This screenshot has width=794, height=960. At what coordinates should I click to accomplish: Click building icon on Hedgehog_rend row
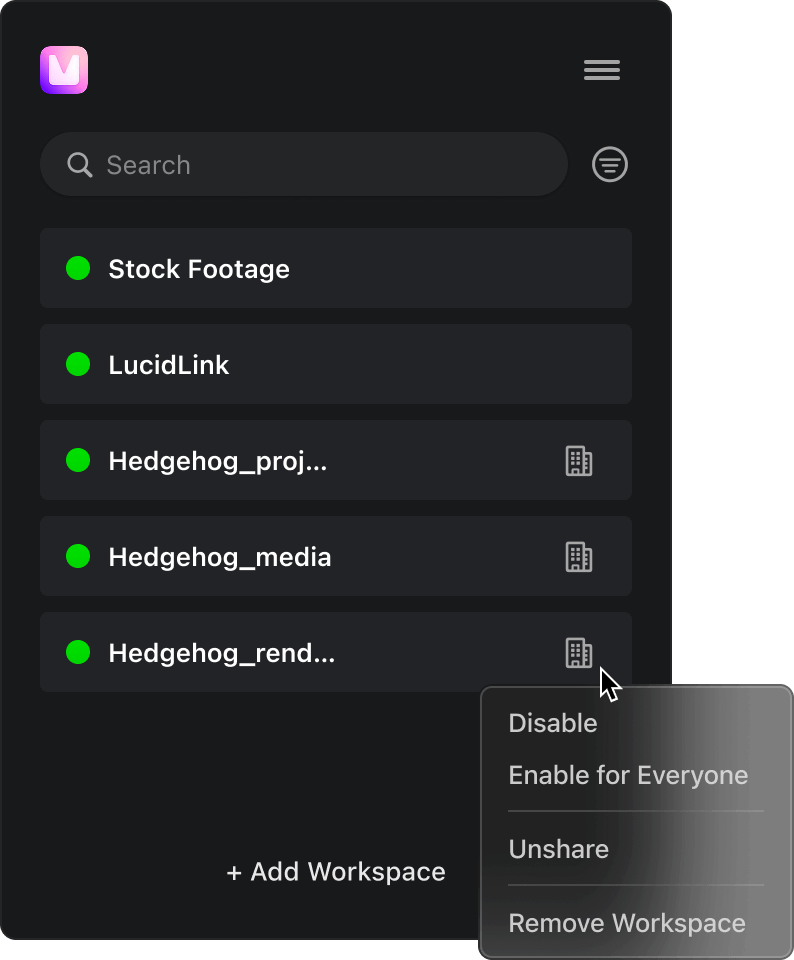(x=579, y=653)
